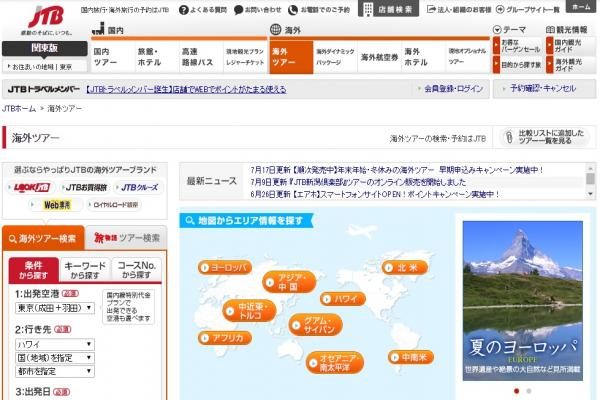Click 会員登録・ログイン
600x400 pixels.
(x=453, y=89)
